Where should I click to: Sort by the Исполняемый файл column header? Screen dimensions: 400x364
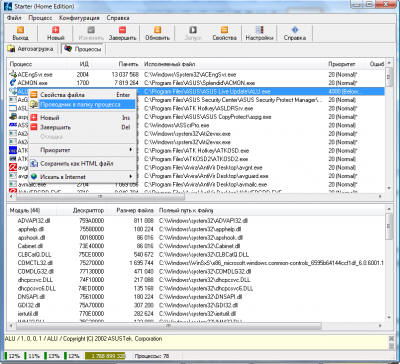(169, 64)
